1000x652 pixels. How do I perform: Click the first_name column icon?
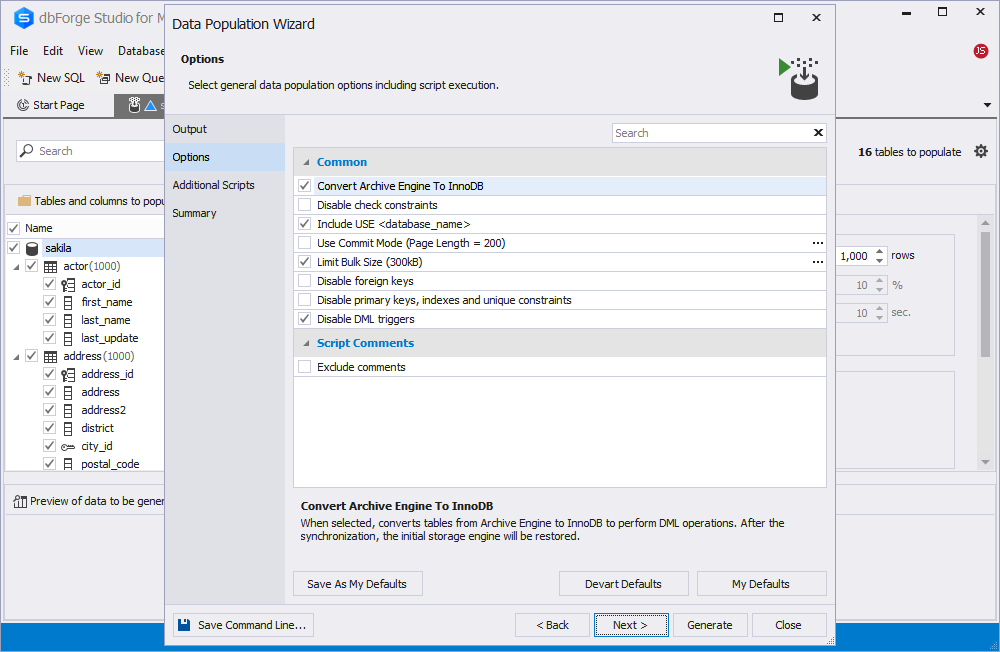(x=68, y=302)
